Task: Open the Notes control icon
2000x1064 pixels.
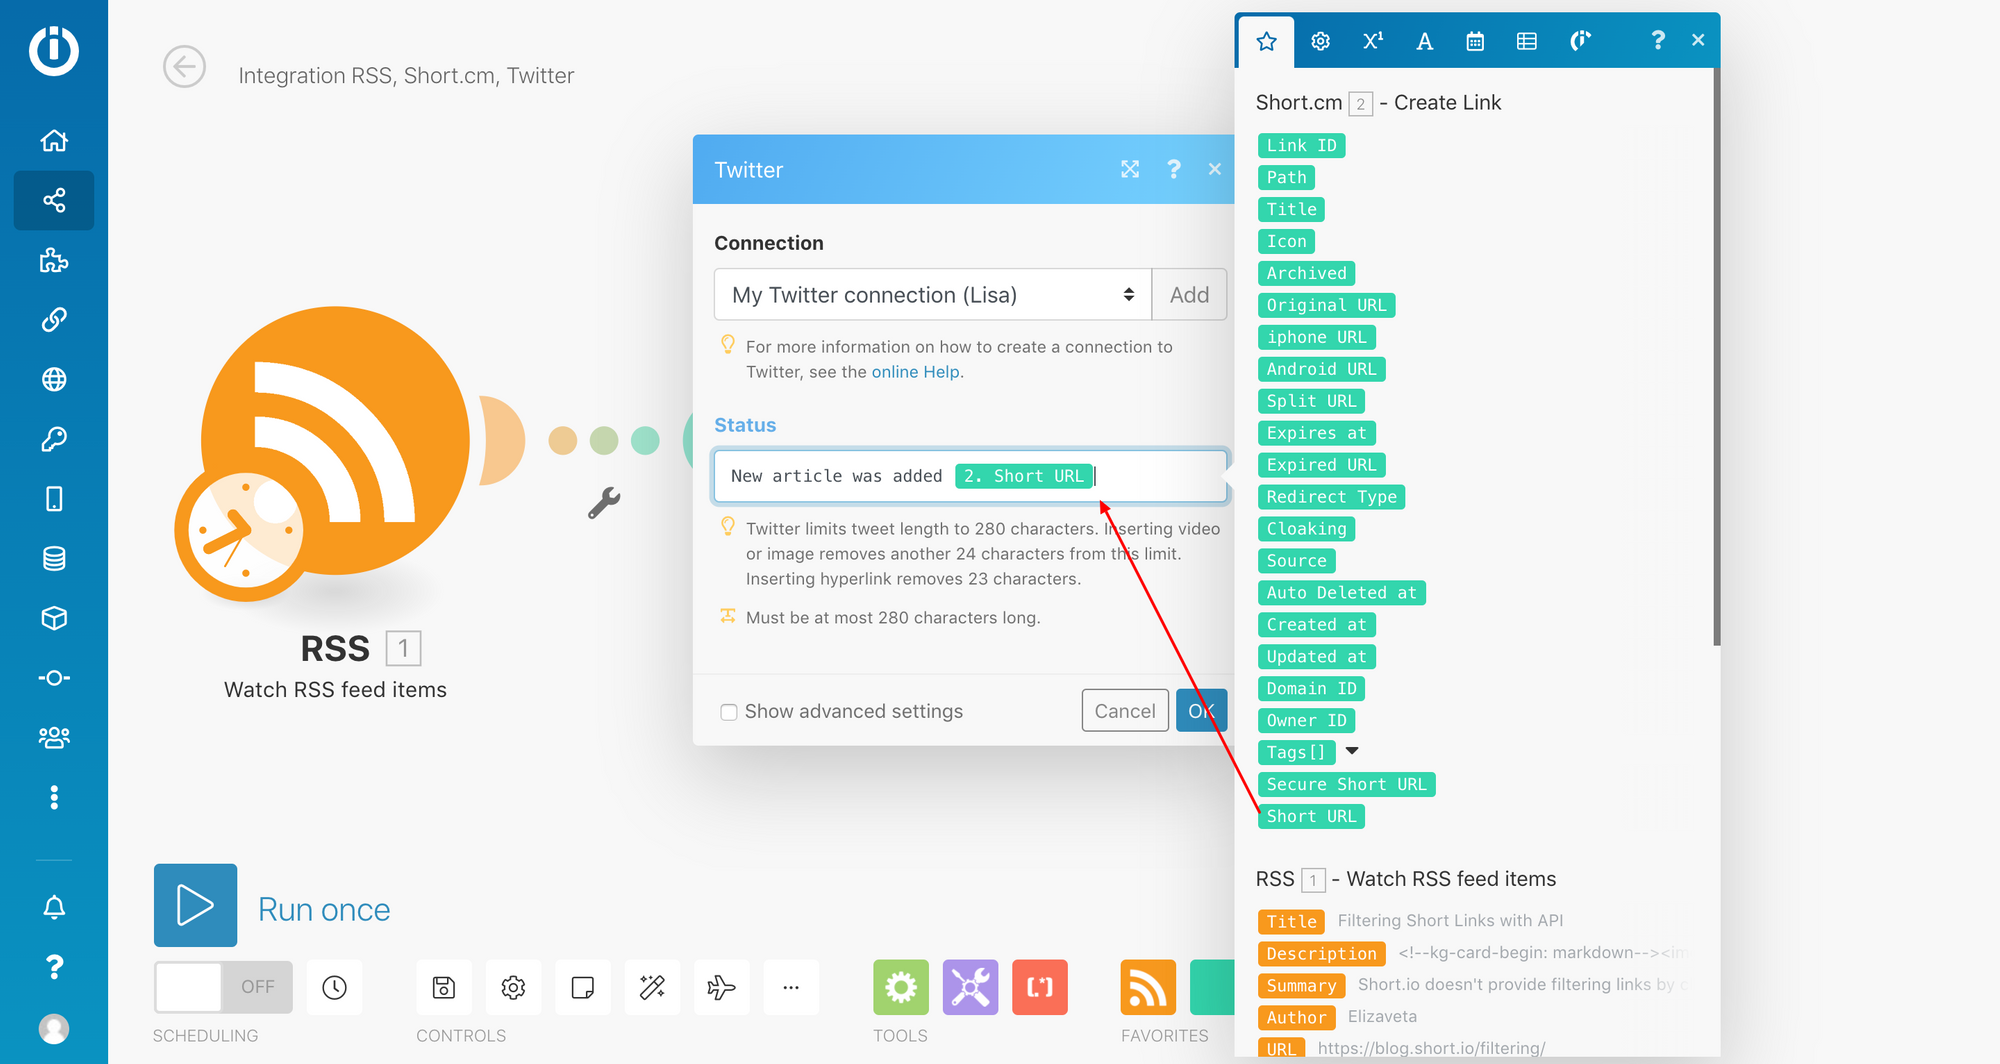Action: coord(583,988)
